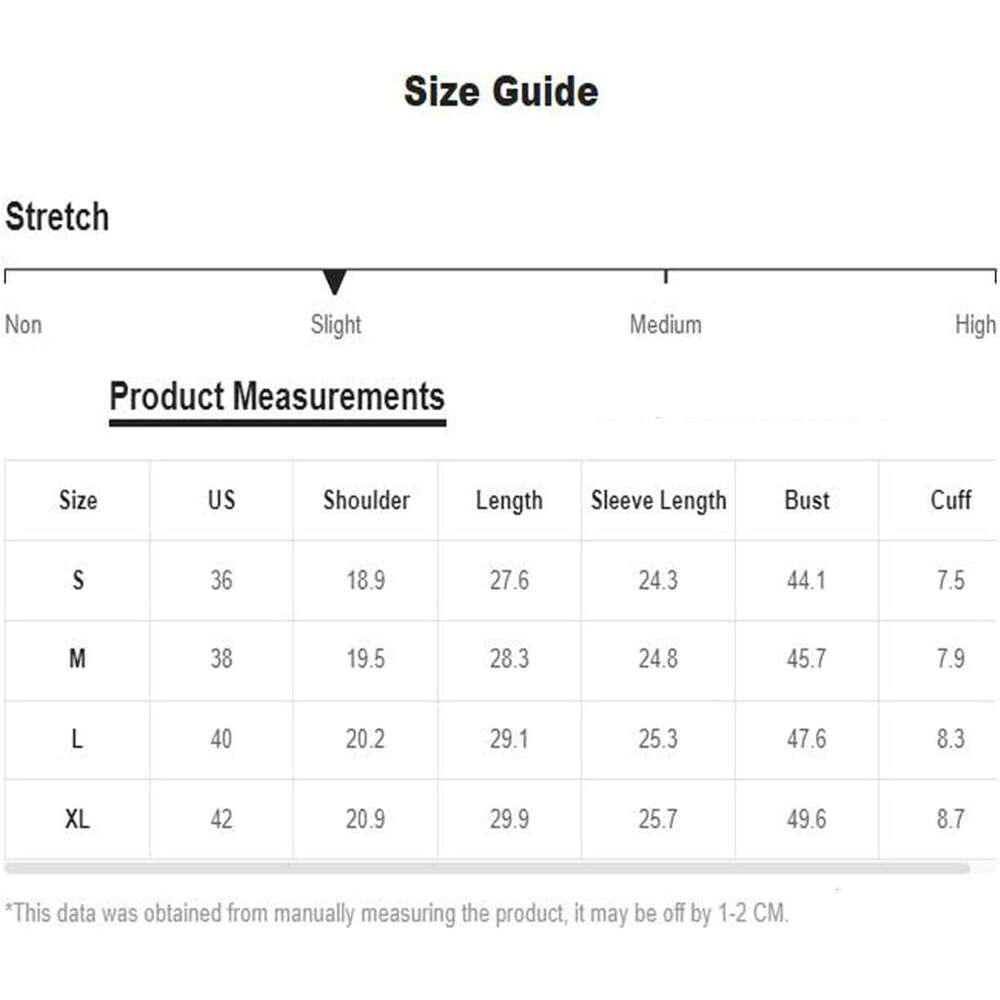The width and height of the screenshot is (1000, 1000).
Task: Click the Shoulder column header
Action: (366, 500)
